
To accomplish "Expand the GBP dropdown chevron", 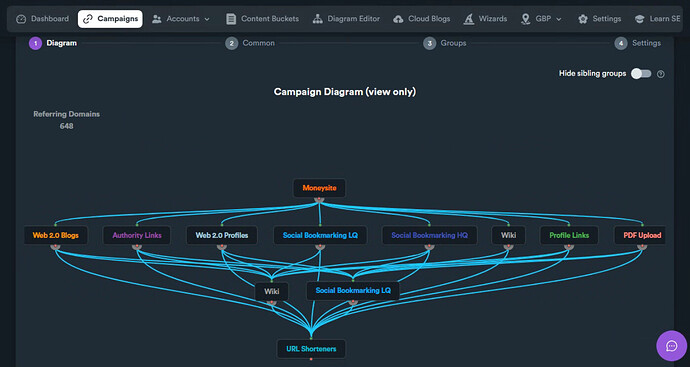I will pyautogui.click(x=559, y=19).
